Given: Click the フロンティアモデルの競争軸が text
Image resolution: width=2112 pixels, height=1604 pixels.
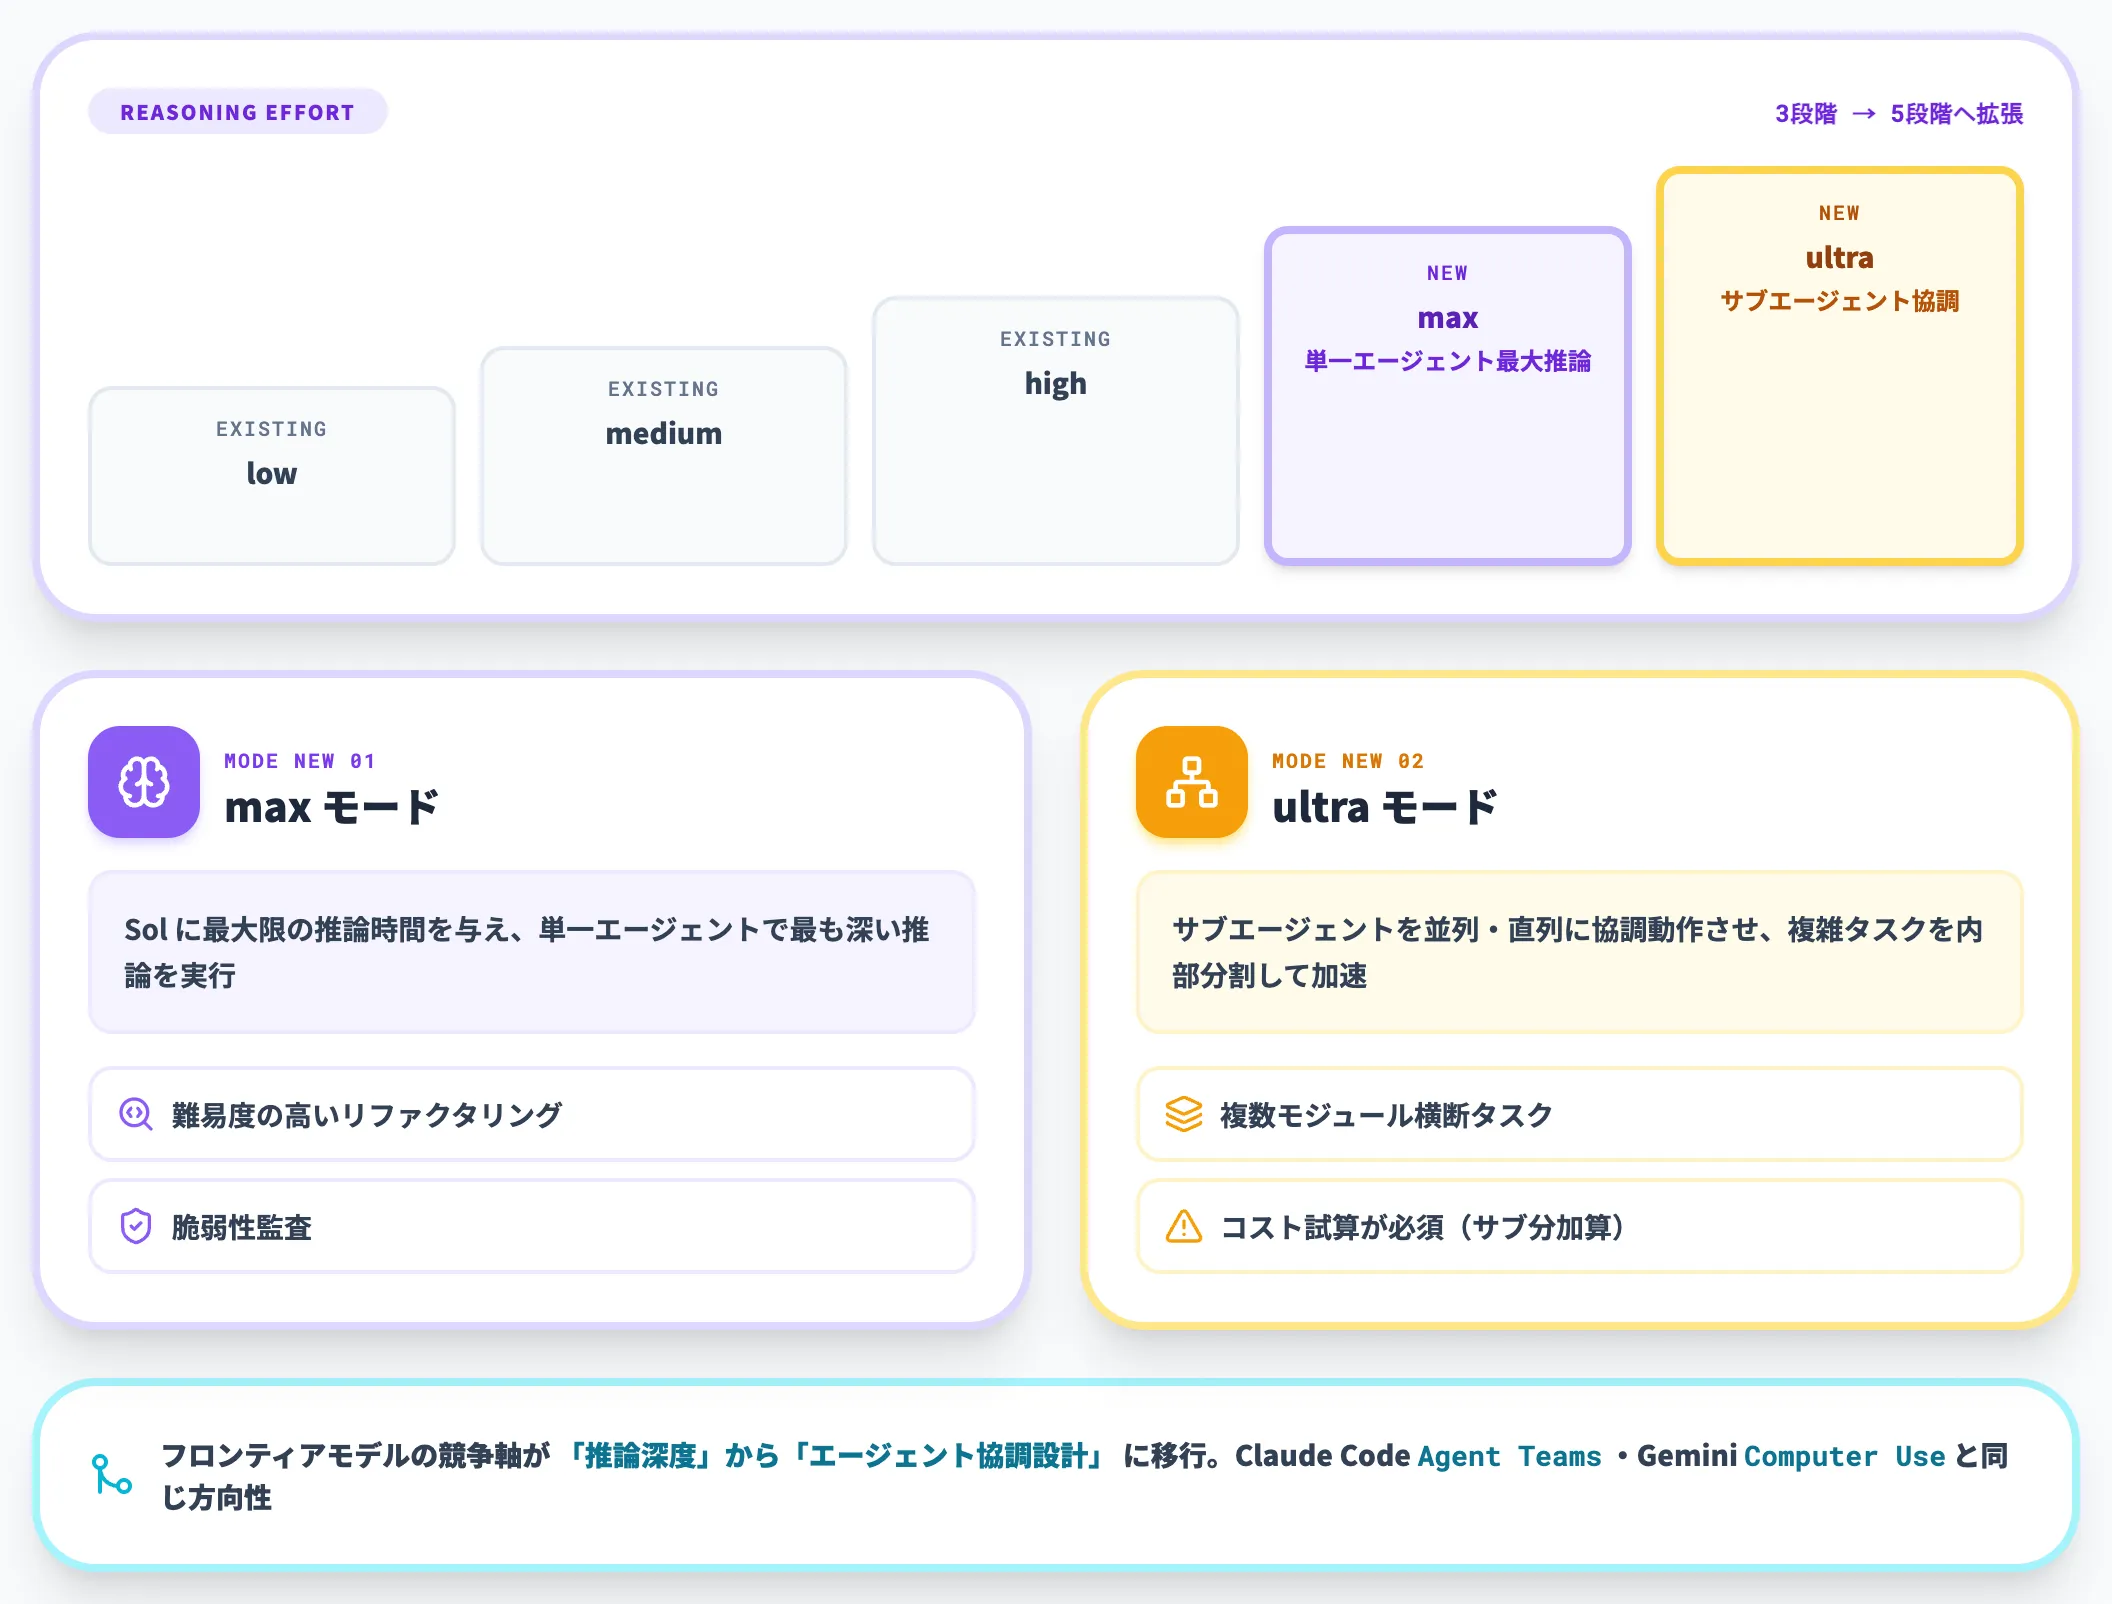Looking at the screenshot, I should (x=356, y=1456).
